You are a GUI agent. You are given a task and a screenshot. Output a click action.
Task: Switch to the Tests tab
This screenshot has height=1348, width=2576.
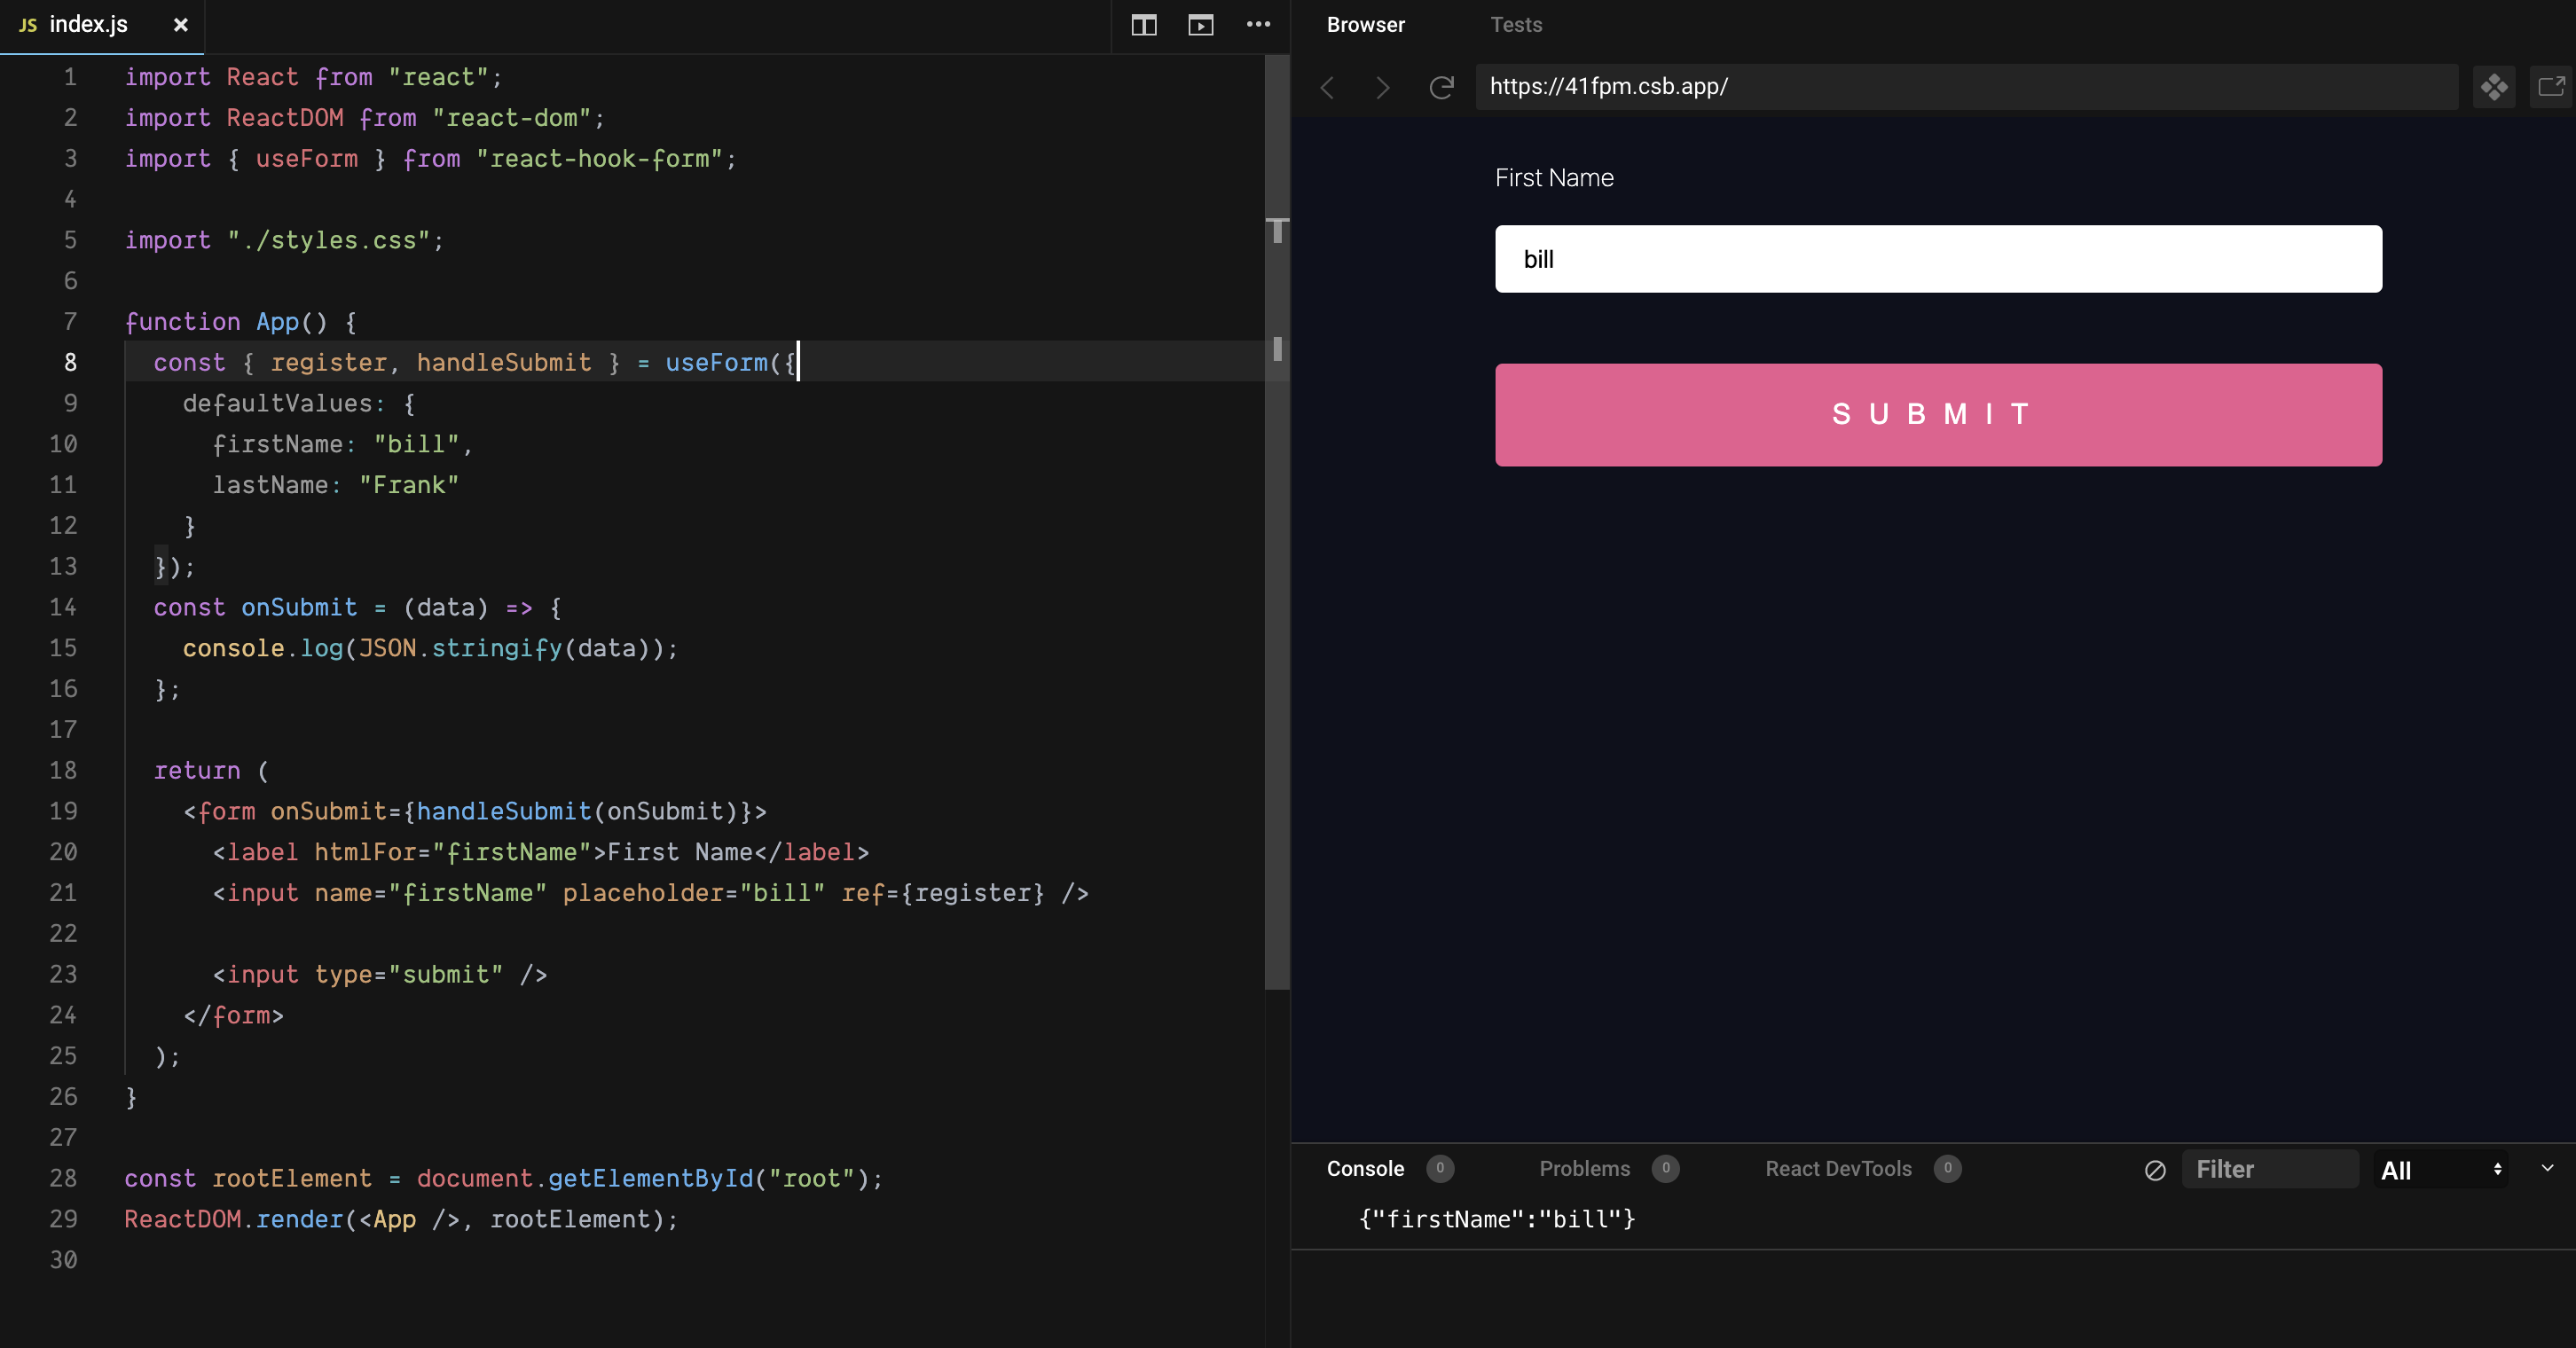(x=1516, y=25)
